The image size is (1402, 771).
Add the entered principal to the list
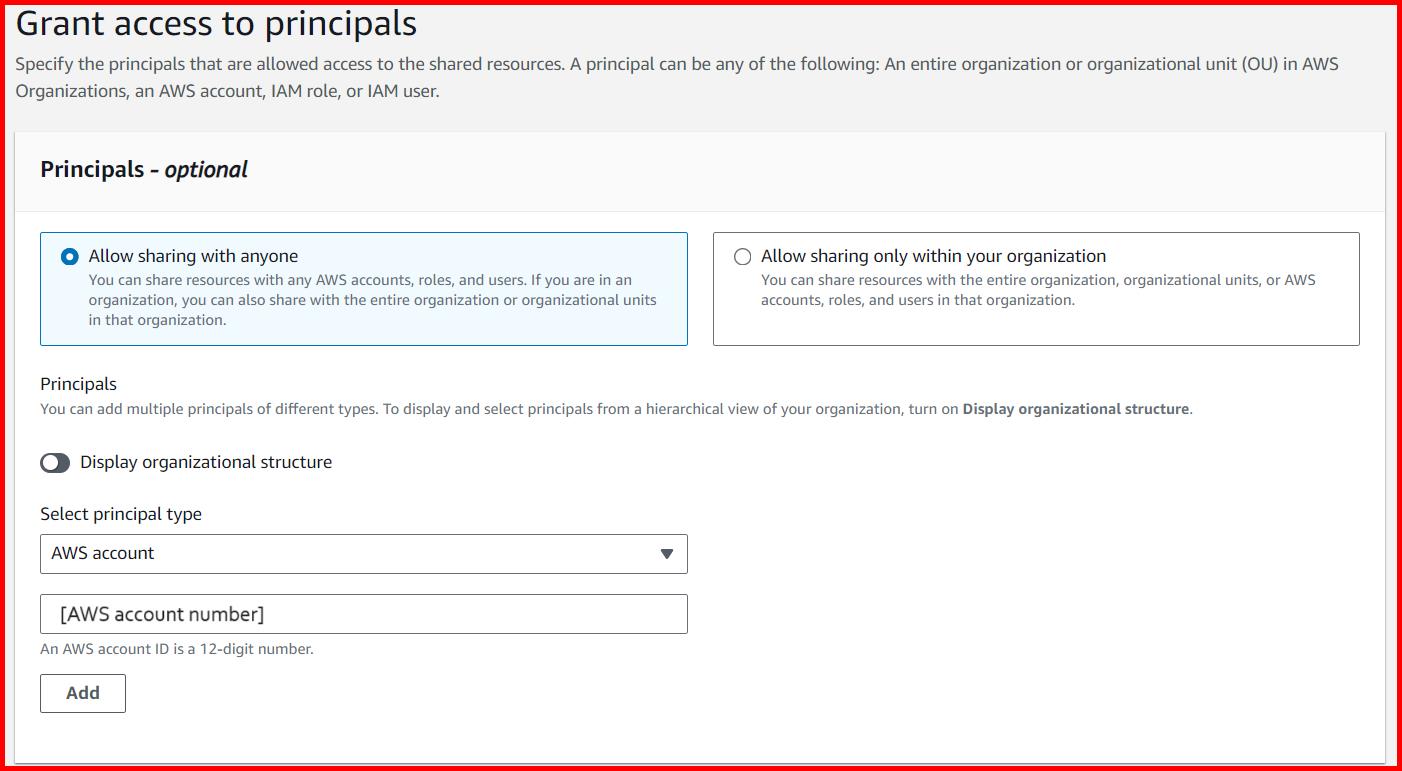(x=82, y=692)
